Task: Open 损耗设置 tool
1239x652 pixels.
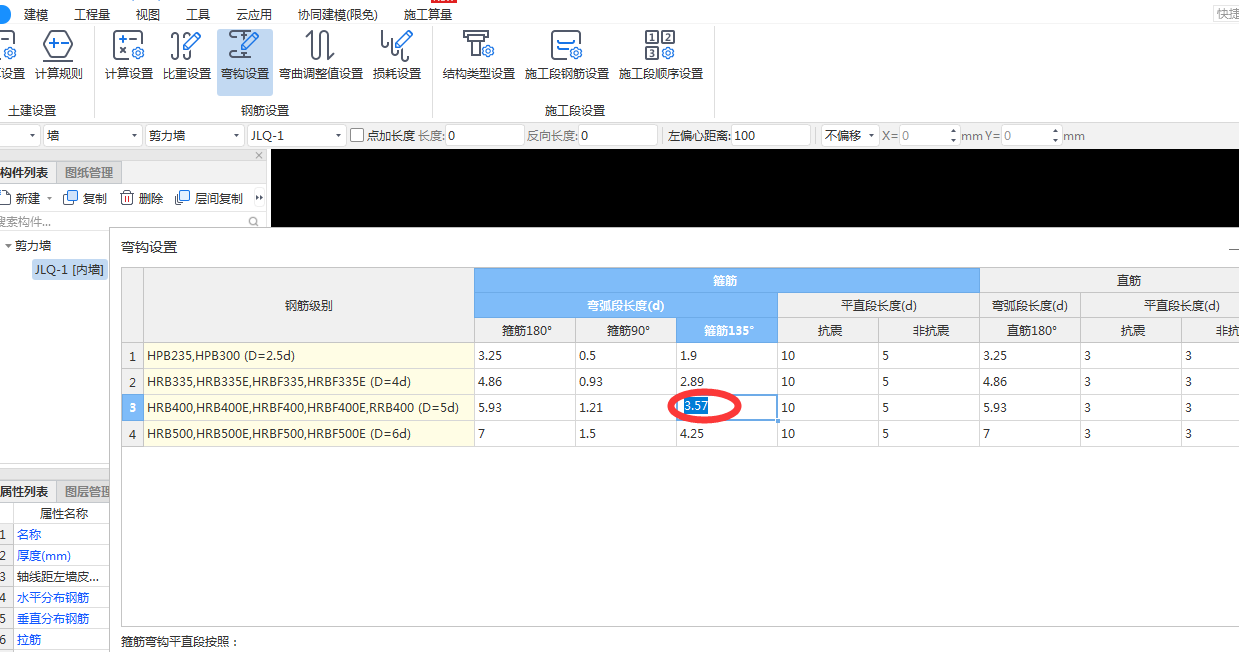Action: (397, 56)
